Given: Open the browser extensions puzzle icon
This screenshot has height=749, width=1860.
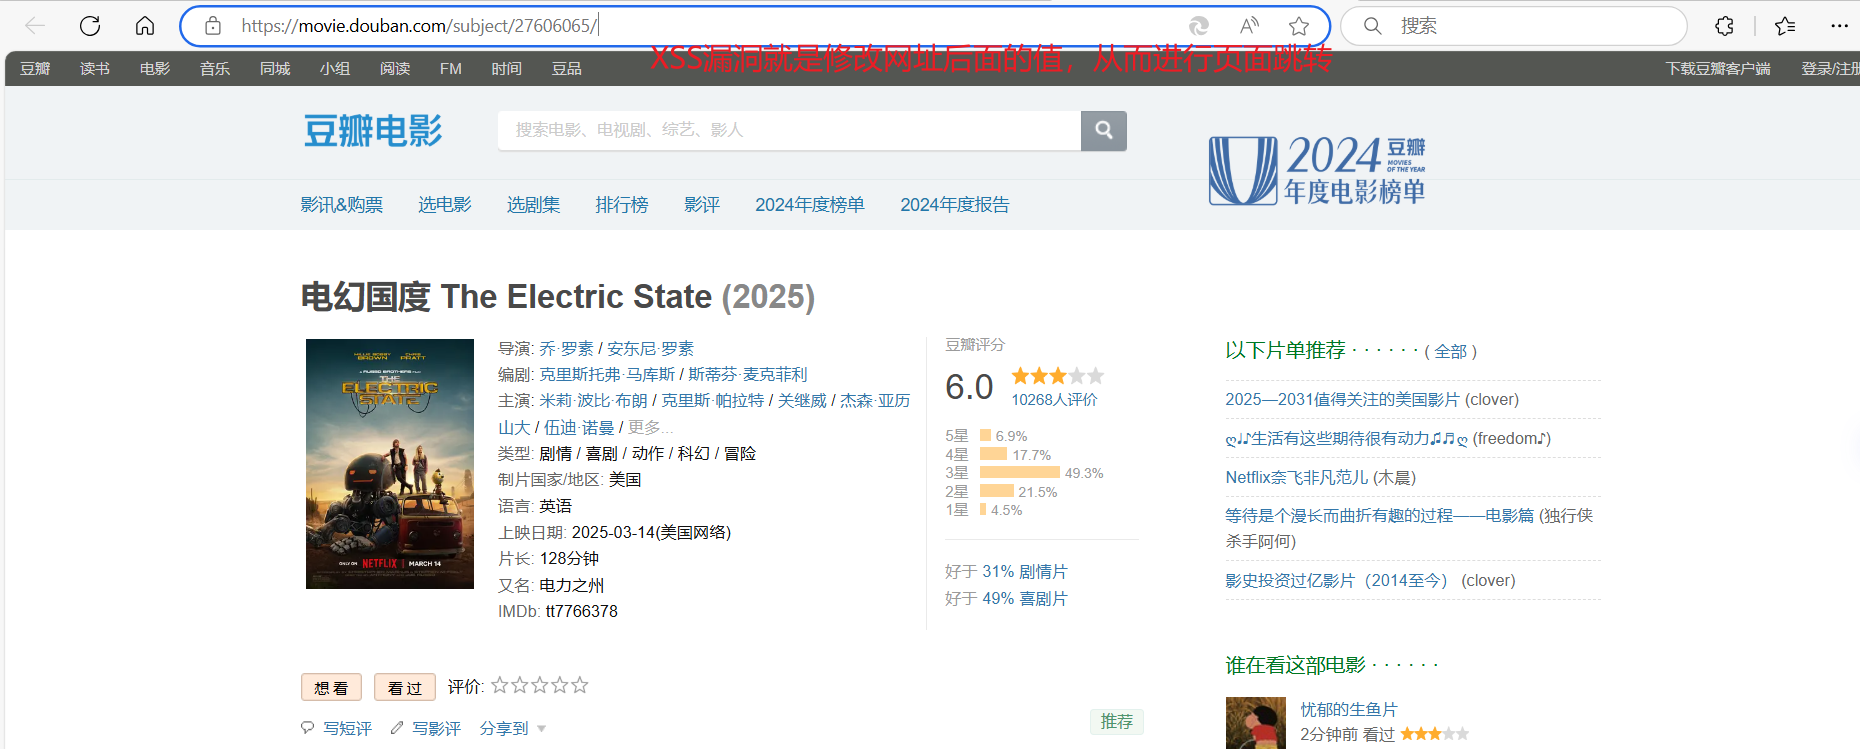Looking at the screenshot, I should click(x=1724, y=26).
